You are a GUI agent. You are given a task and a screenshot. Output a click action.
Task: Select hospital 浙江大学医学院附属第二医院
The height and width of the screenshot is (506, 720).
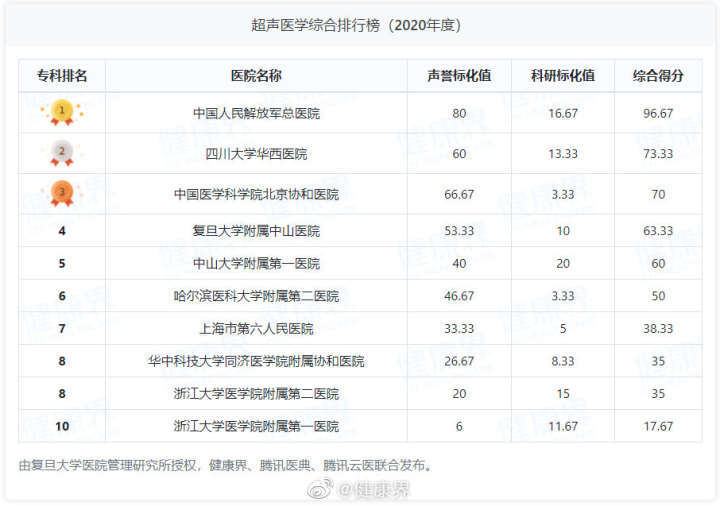click(x=256, y=394)
